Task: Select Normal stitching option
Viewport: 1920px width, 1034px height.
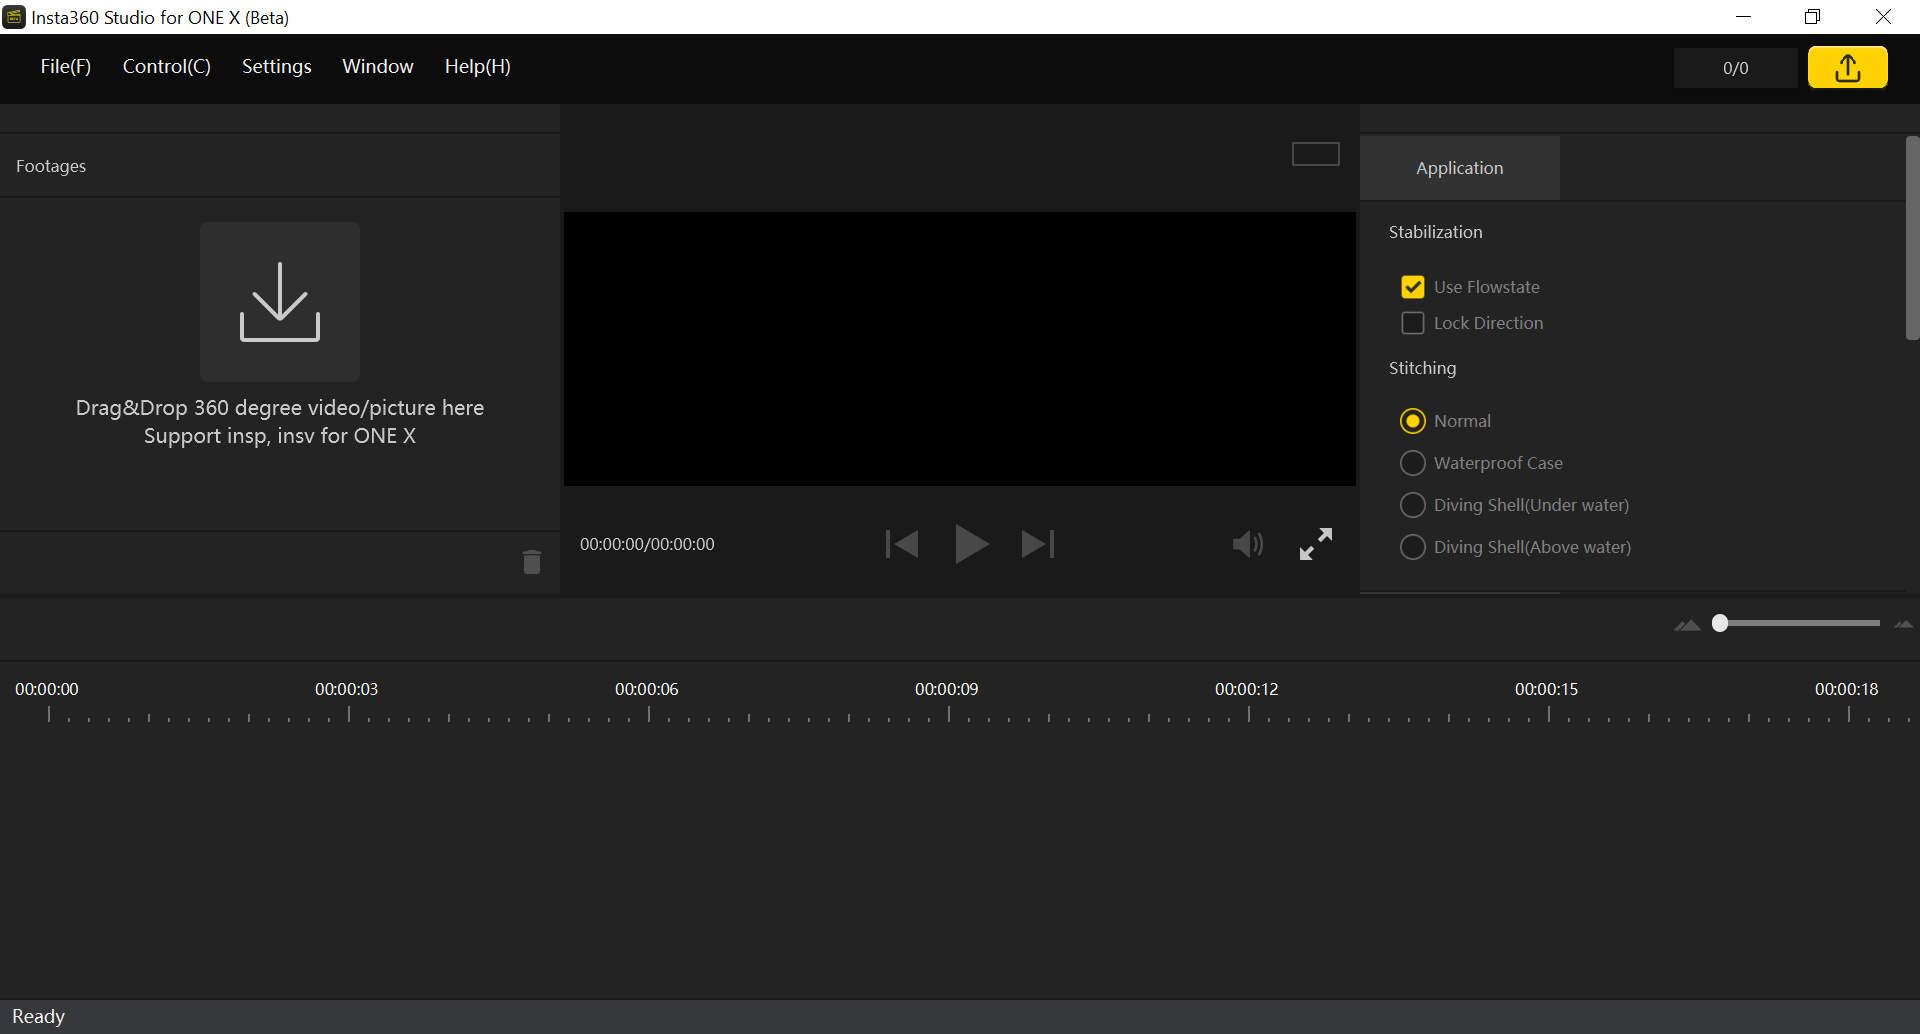Action: tap(1412, 421)
